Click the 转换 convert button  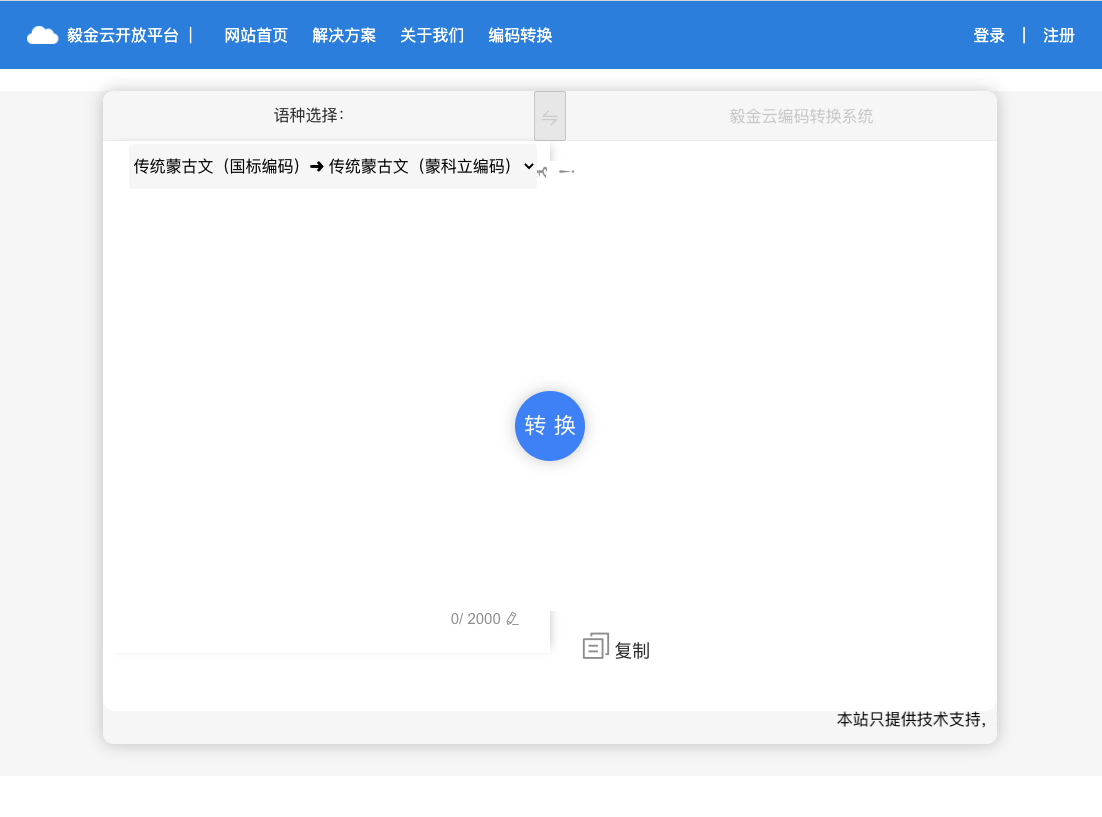tap(549, 425)
